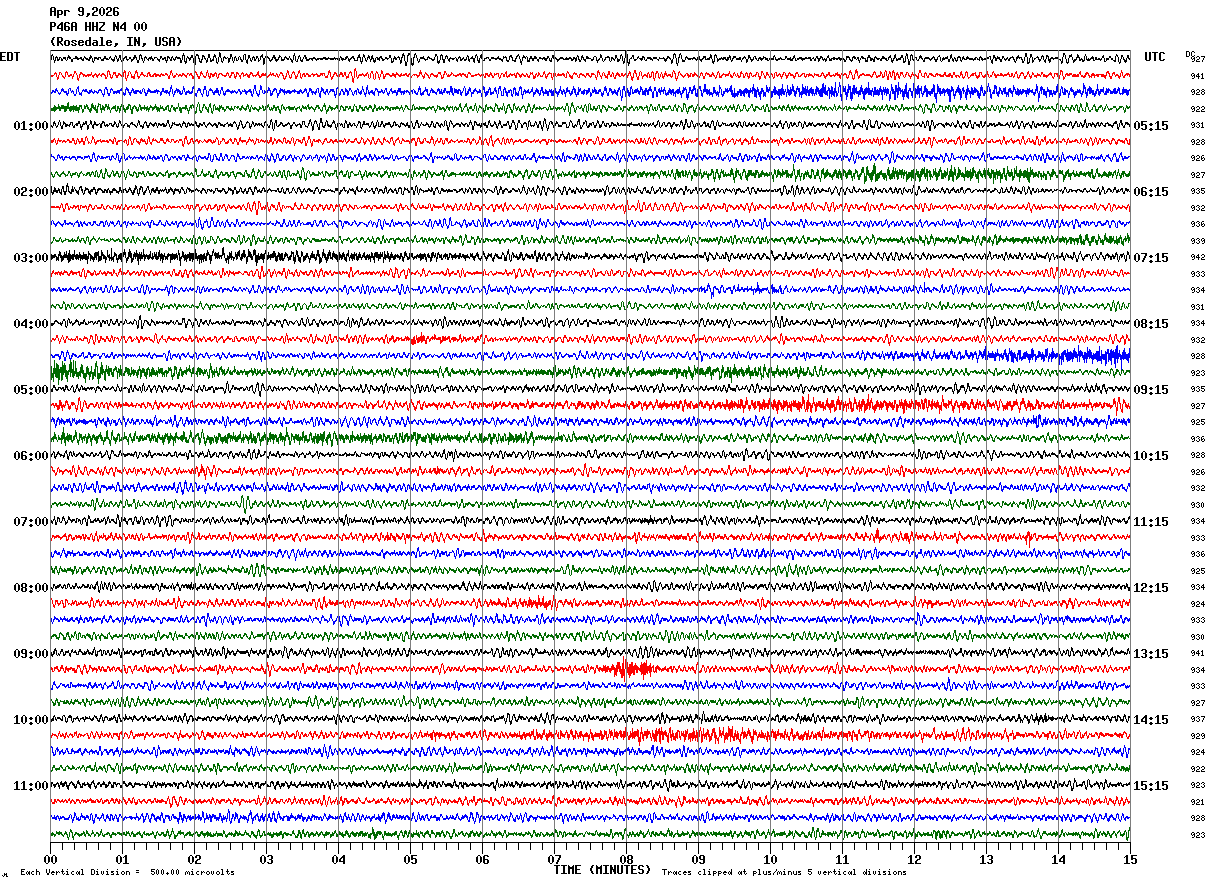Image resolution: width=1210 pixels, height=886 pixels.
Task: Click minute tick label 01 on the time axis
Action: click(122, 859)
